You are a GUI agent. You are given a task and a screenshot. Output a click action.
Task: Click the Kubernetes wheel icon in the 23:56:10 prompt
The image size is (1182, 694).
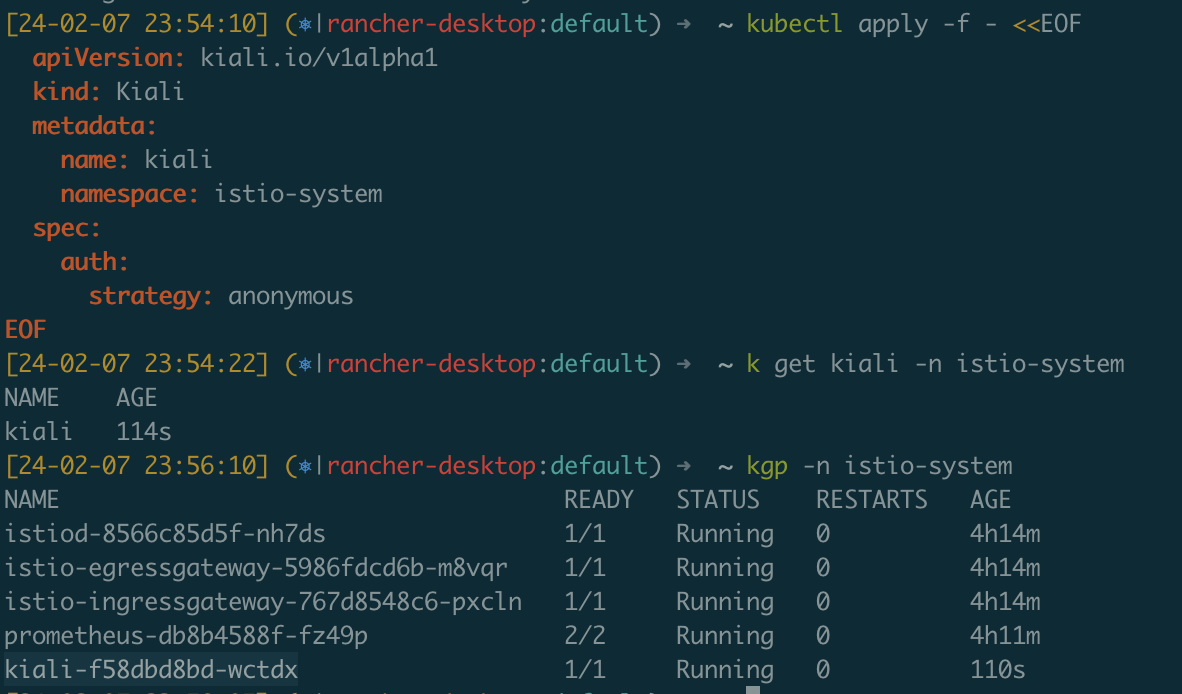[305, 466]
